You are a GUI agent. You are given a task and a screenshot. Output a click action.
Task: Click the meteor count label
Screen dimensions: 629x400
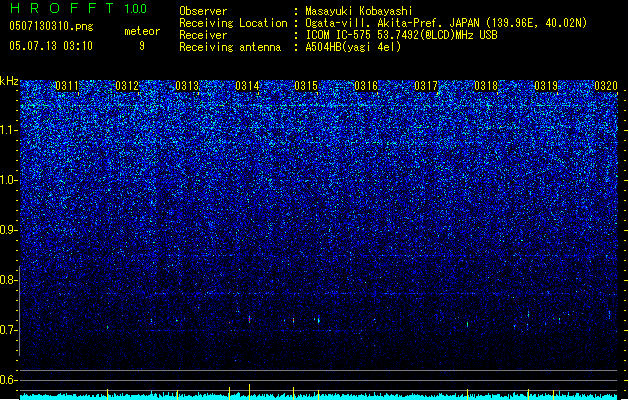coord(142,31)
